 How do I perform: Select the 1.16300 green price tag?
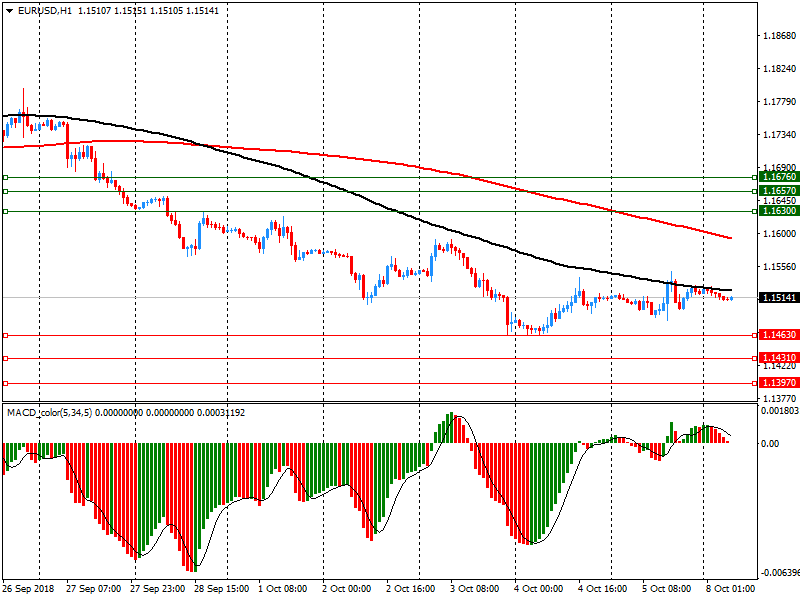point(777,211)
